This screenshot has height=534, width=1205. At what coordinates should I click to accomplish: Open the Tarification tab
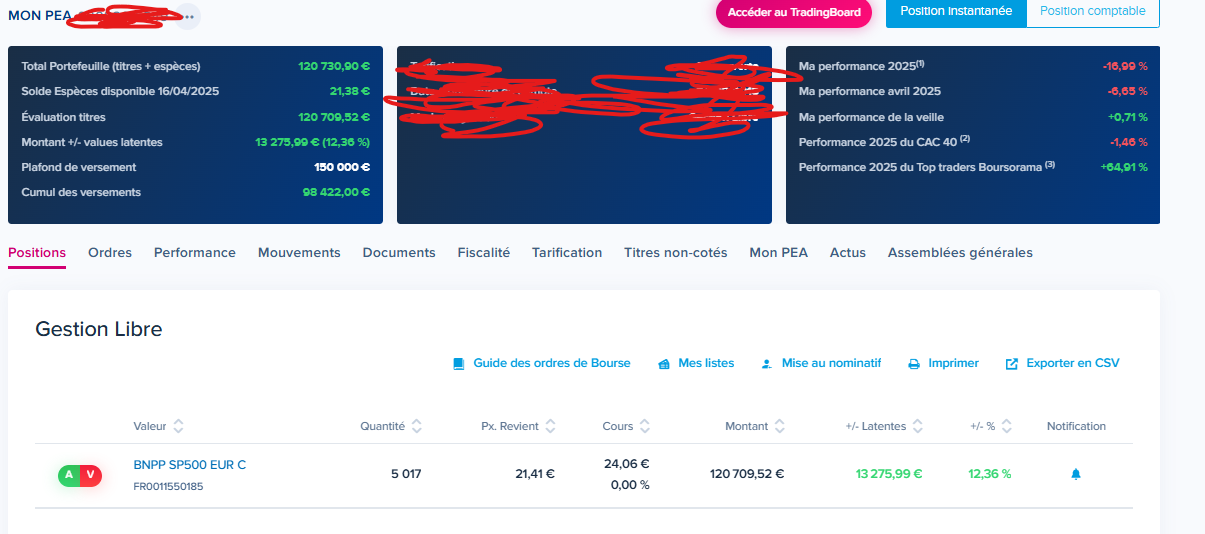coord(567,253)
